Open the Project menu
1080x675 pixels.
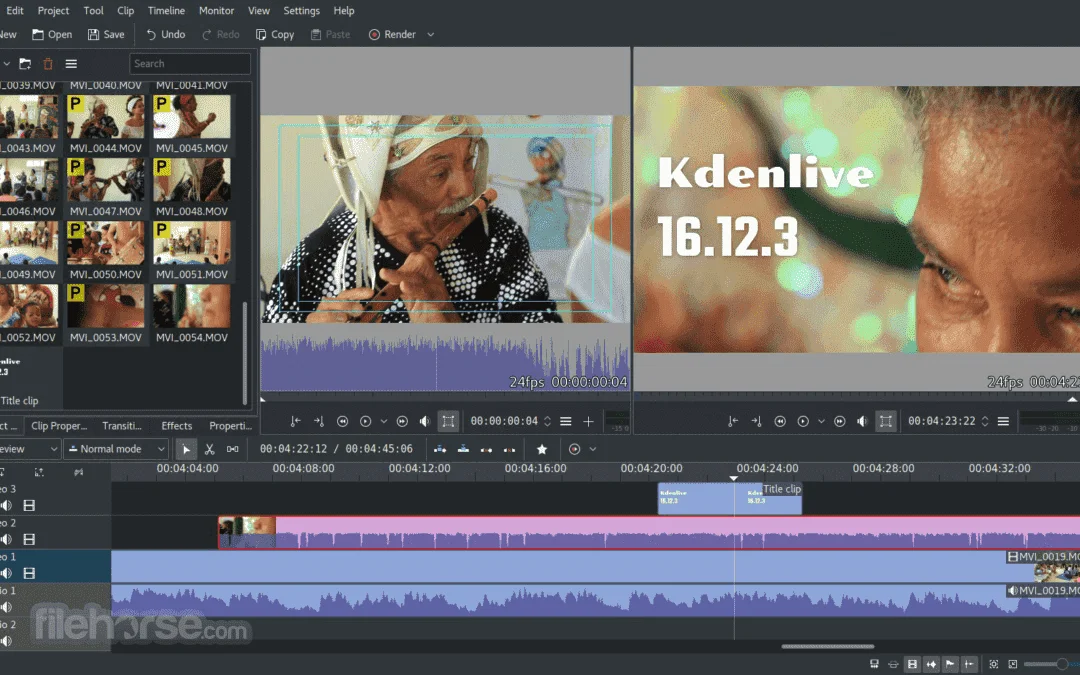click(53, 10)
